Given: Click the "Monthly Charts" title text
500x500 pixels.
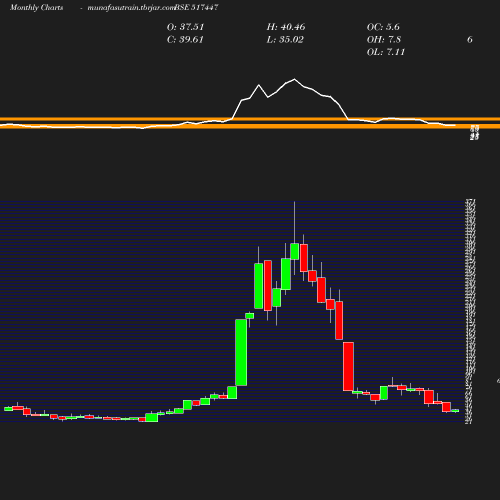Looking at the screenshot, I should coord(36,8).
